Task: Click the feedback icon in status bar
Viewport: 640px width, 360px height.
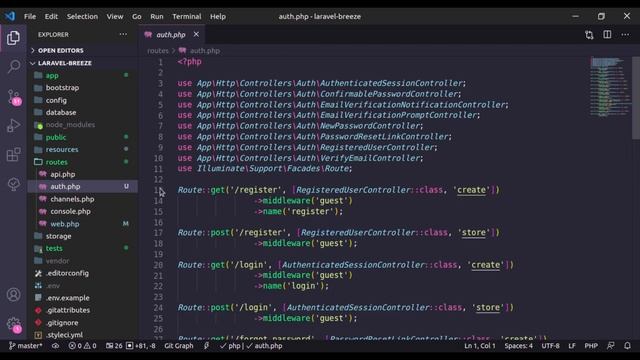Action: (611, 346)
